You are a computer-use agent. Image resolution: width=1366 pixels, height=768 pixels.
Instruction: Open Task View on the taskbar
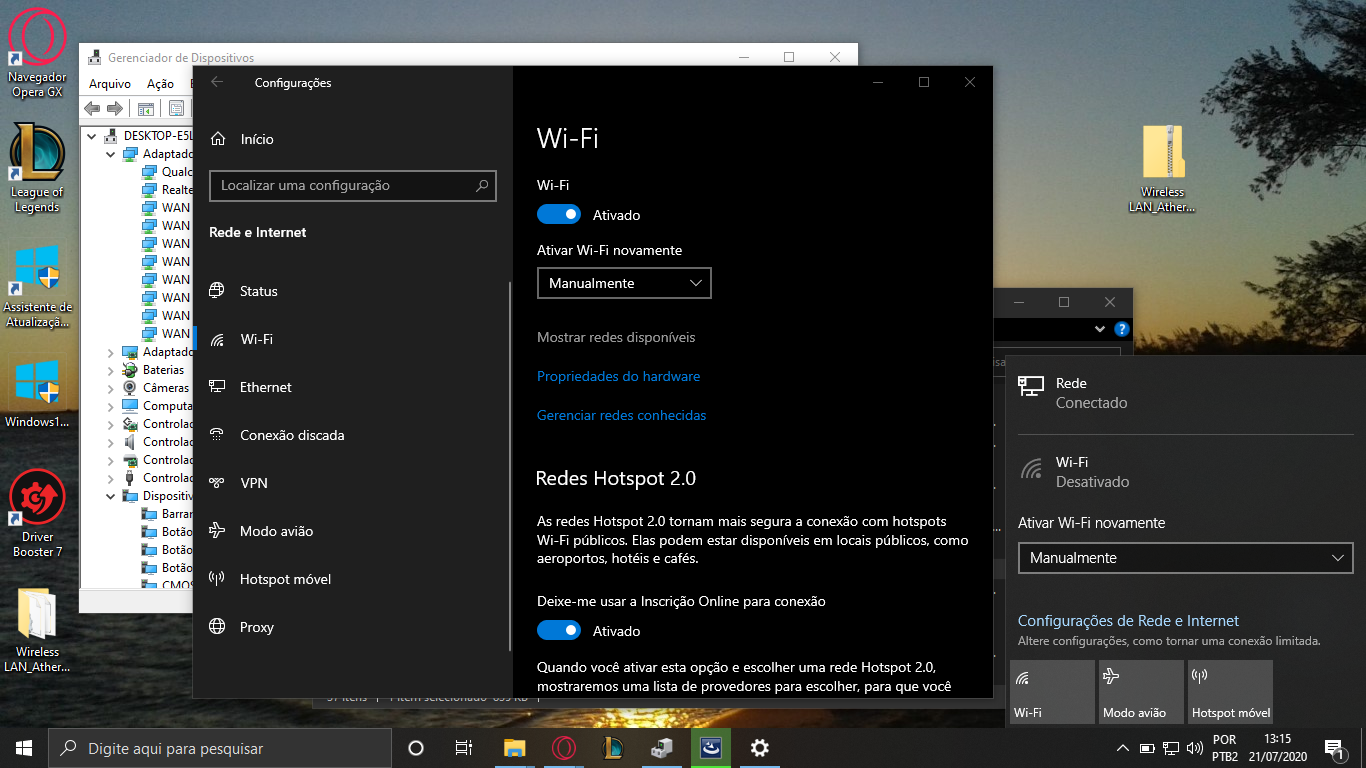pos(464,748)
